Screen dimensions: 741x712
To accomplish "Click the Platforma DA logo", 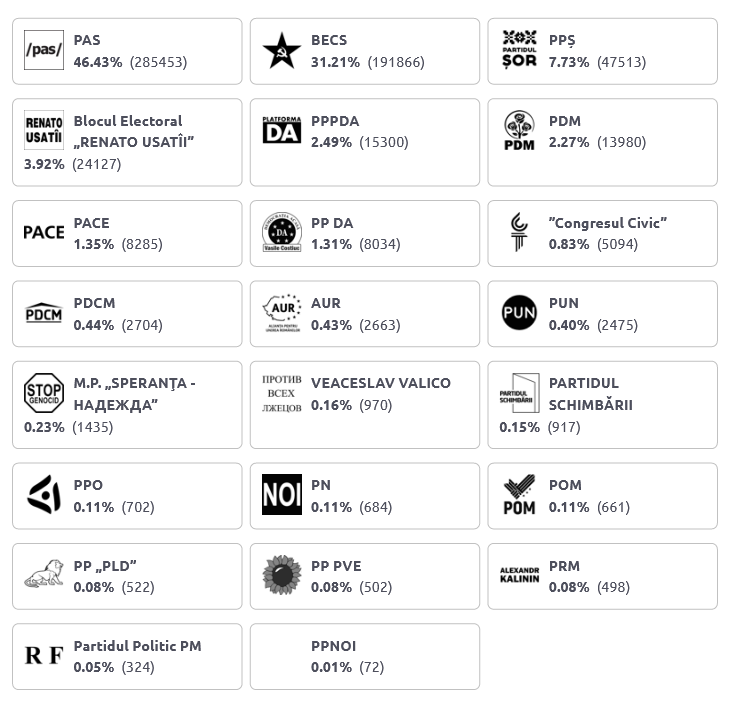I will coord(282,130).
